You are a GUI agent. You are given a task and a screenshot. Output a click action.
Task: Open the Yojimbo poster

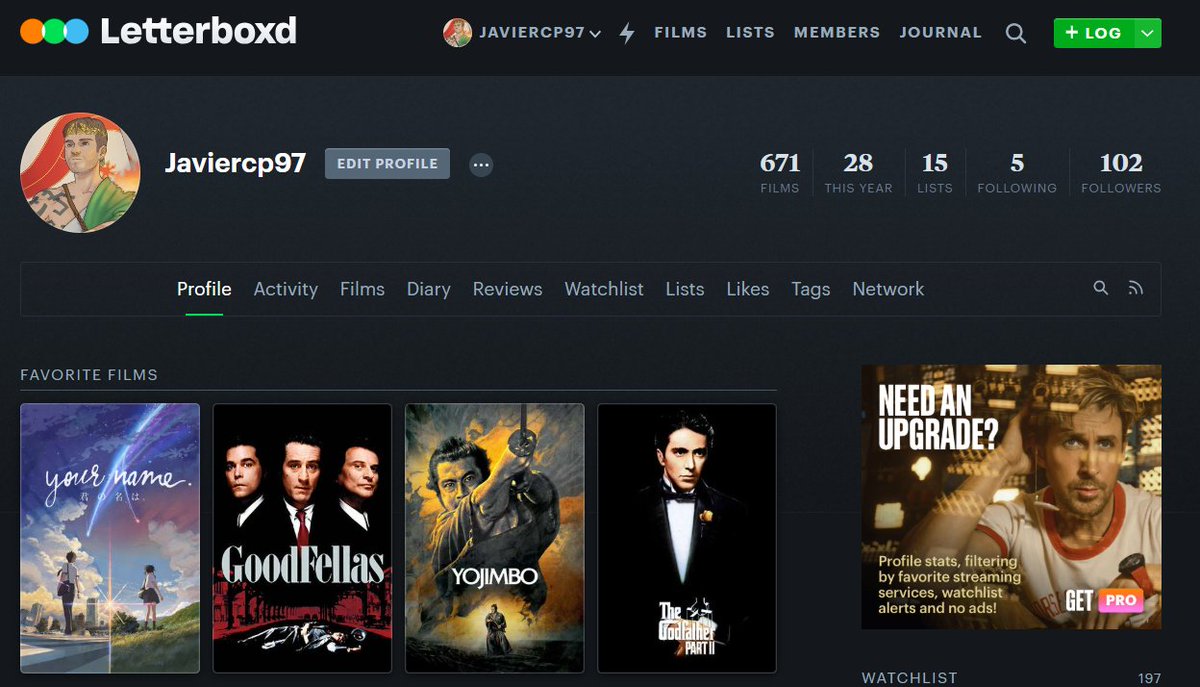click(x=494, y=538)
